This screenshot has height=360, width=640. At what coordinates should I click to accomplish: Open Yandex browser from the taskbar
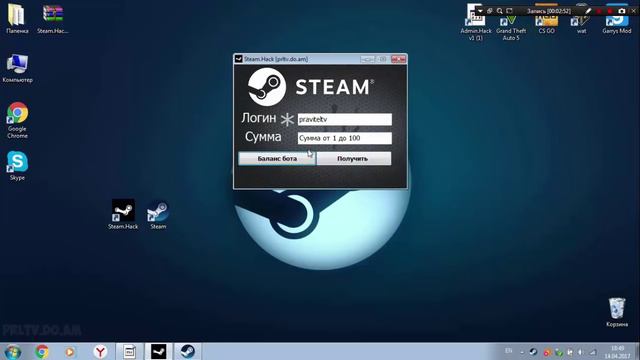pos(100,351)
